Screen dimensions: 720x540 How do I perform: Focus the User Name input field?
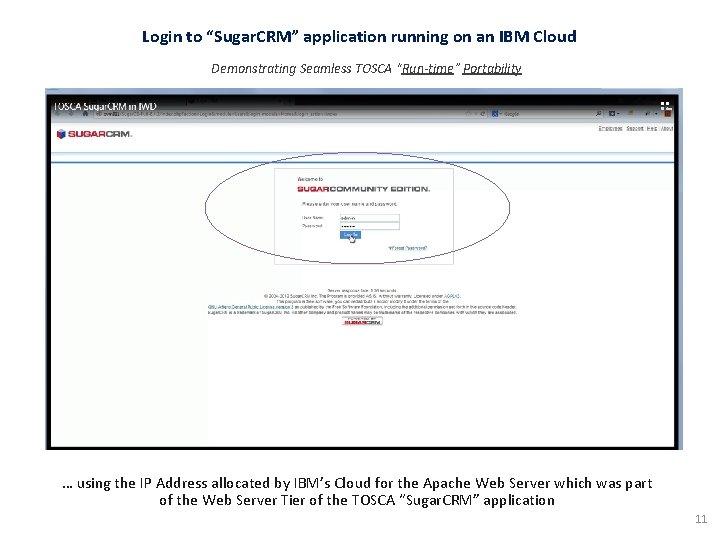point(370,218)
